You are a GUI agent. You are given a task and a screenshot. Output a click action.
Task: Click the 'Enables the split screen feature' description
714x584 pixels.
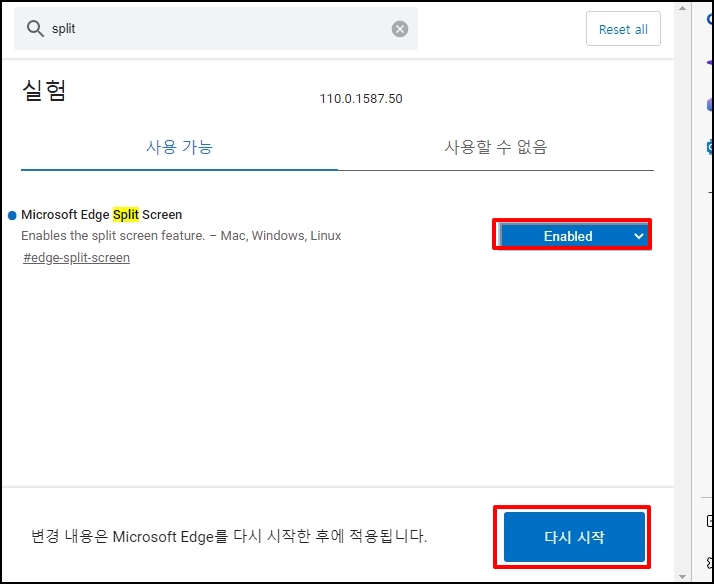coord(181,236)
